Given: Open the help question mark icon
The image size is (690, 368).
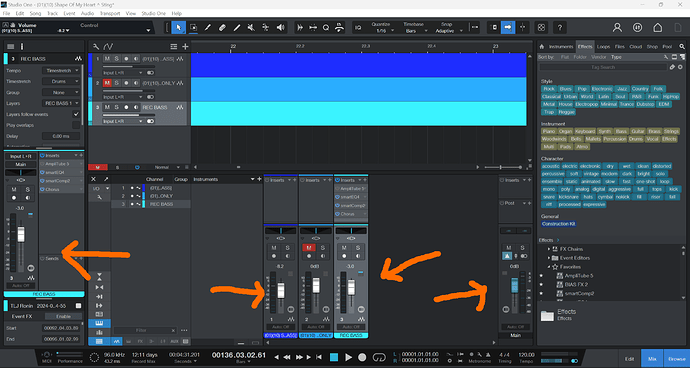Looking at the screenshot, I should click(559, 27).
